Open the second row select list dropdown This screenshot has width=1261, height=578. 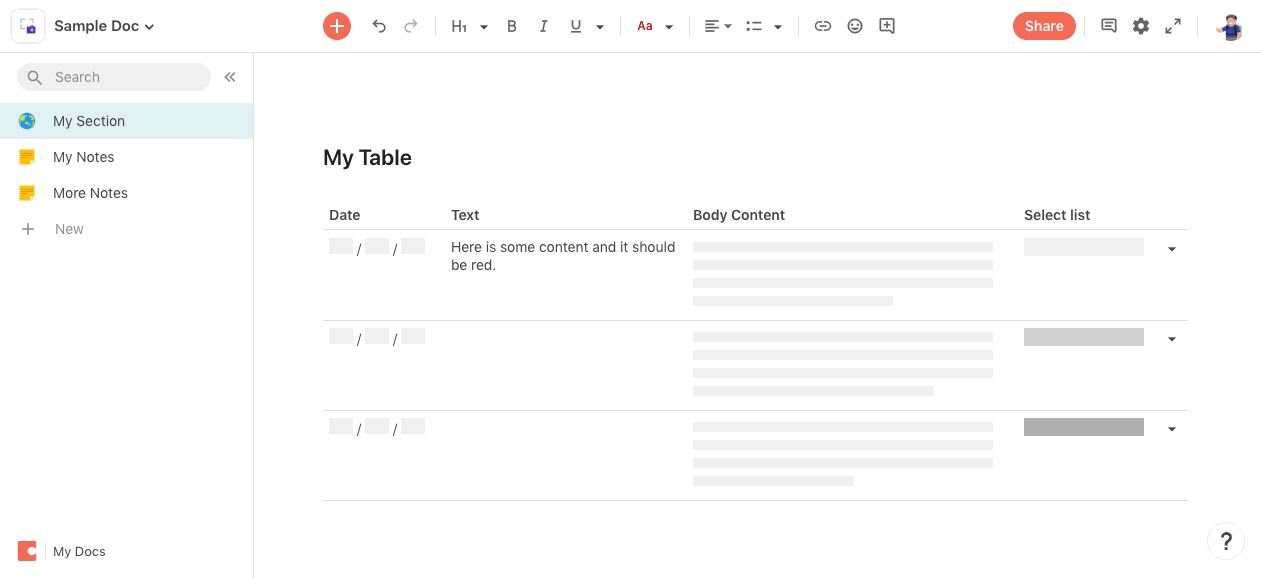(x=1172, y=339)
